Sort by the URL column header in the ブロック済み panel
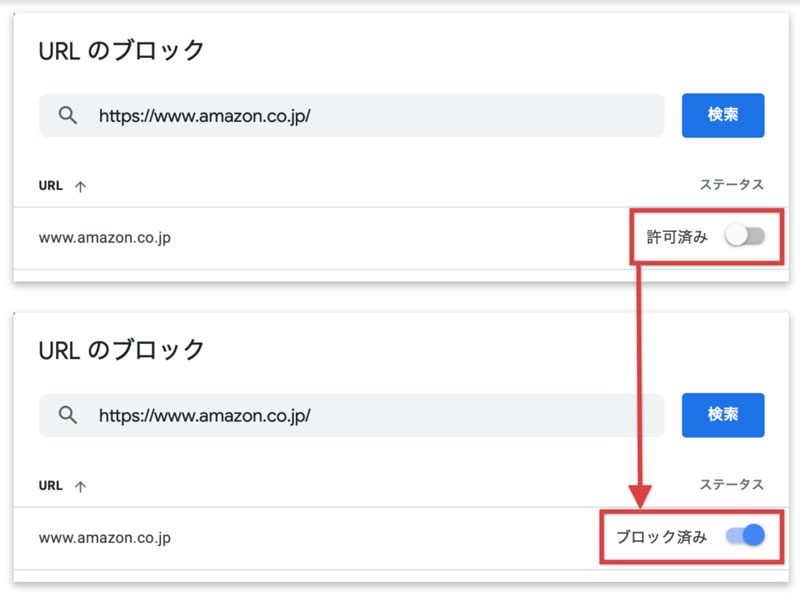The height and width of the screenshot is (596, 800). [51, 485]
